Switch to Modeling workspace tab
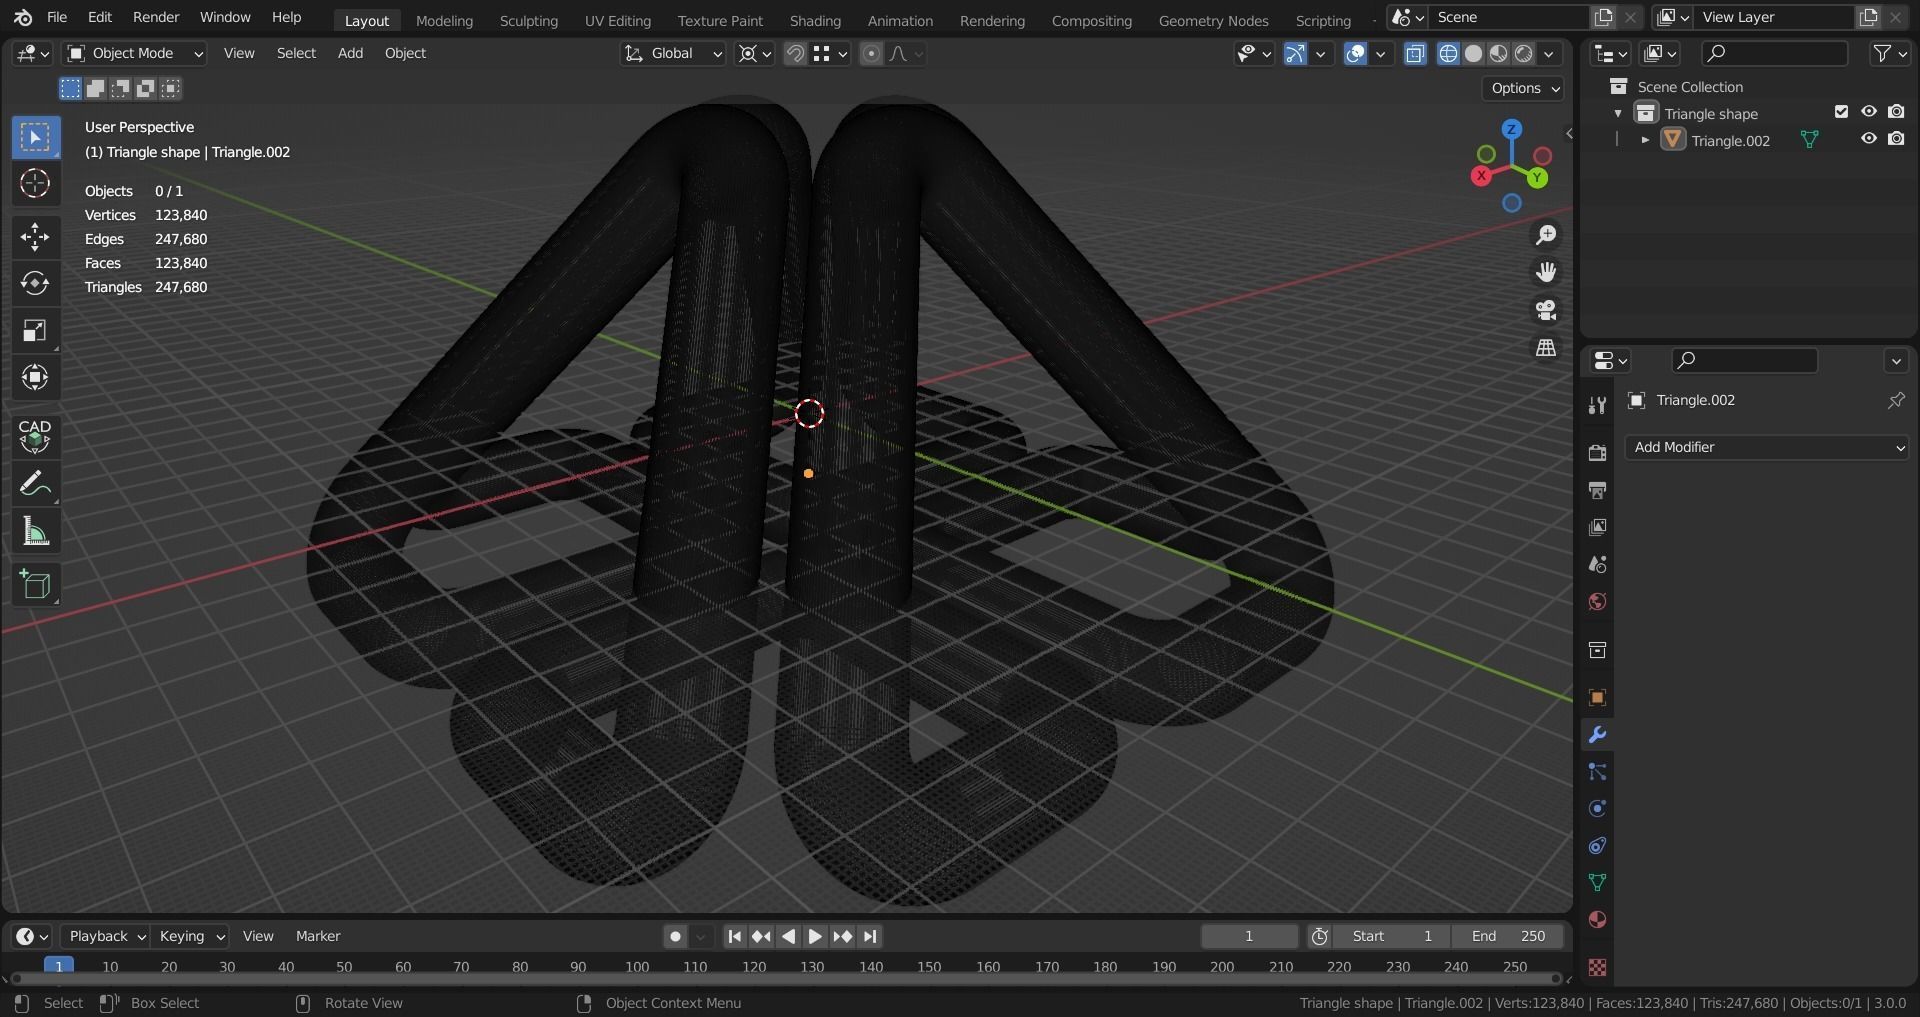The image size is (1920, 1017). pos(444,20)
